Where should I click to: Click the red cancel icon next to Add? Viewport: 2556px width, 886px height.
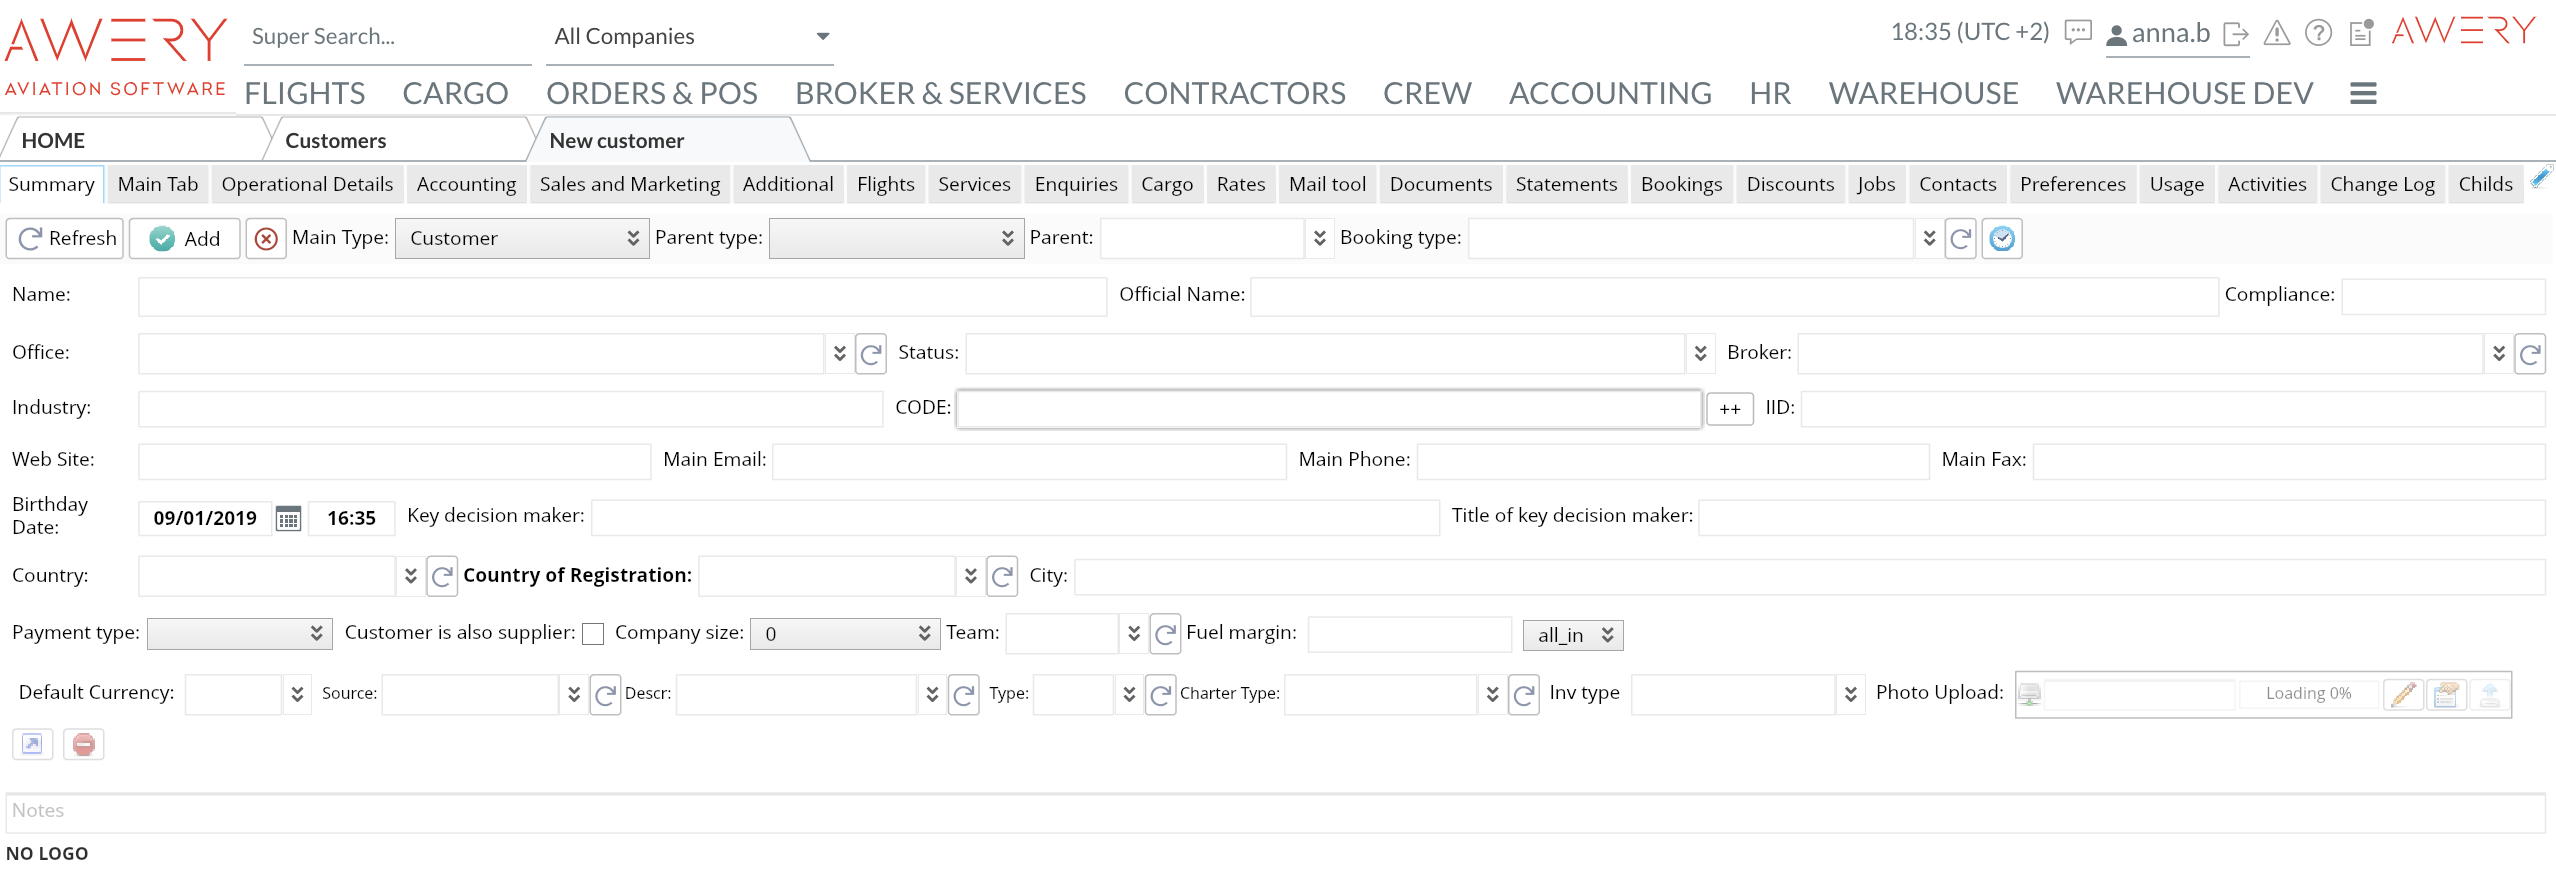[266, 239]
